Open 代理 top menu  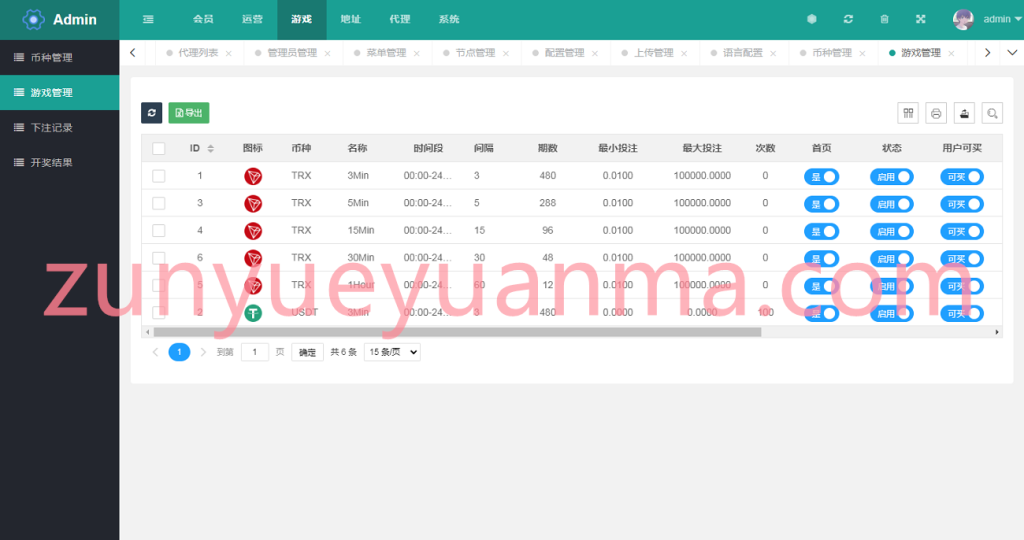pyautogui.click(x=400, y=20)
